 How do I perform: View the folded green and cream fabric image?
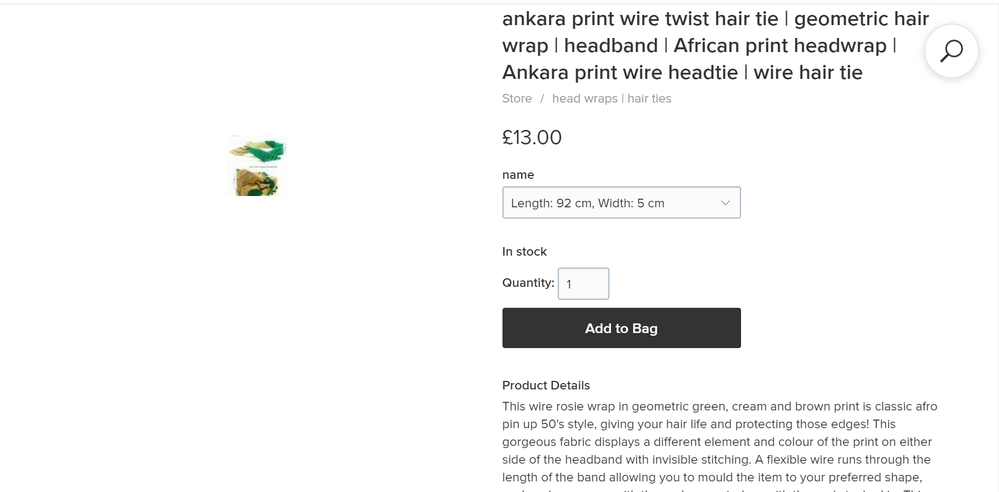256,182
